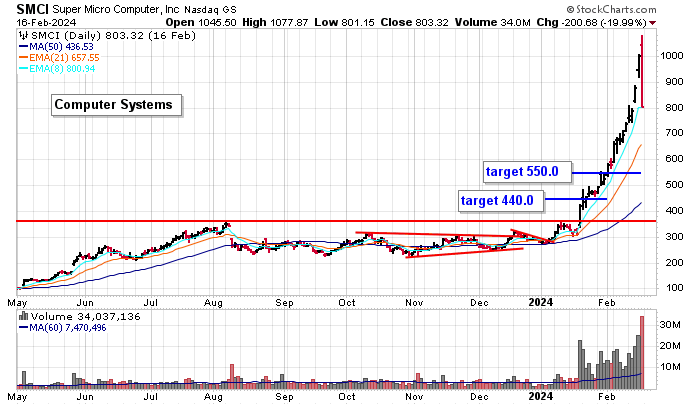The image size is (700, 405).
Task: Click the 1000 price axis label
Action: [671, 56]
